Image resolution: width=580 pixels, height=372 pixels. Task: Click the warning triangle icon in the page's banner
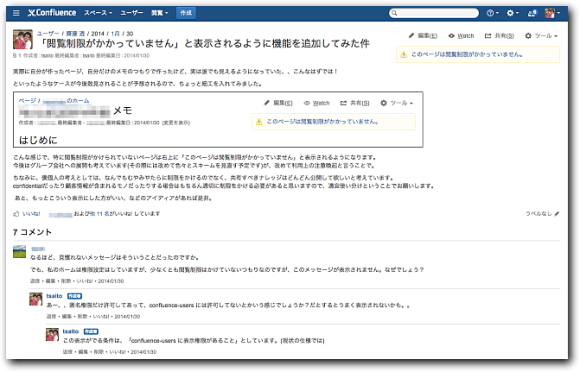pos(404,55)
